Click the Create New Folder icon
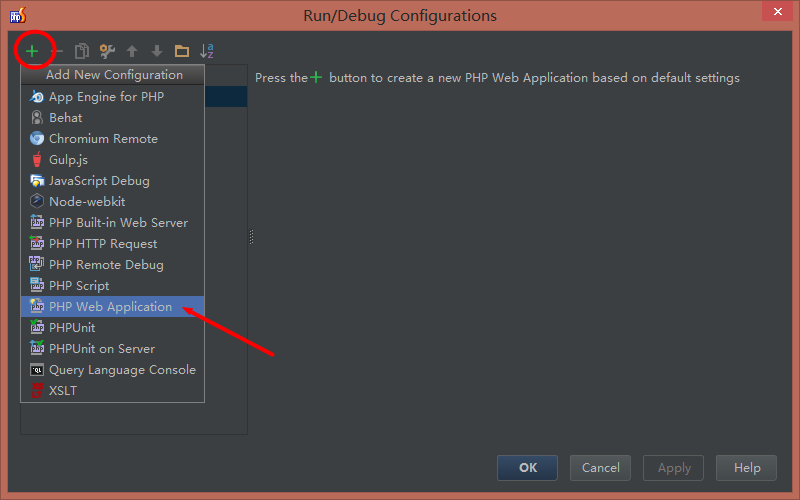This screenshot has width=800, height=500. point(182,51)
